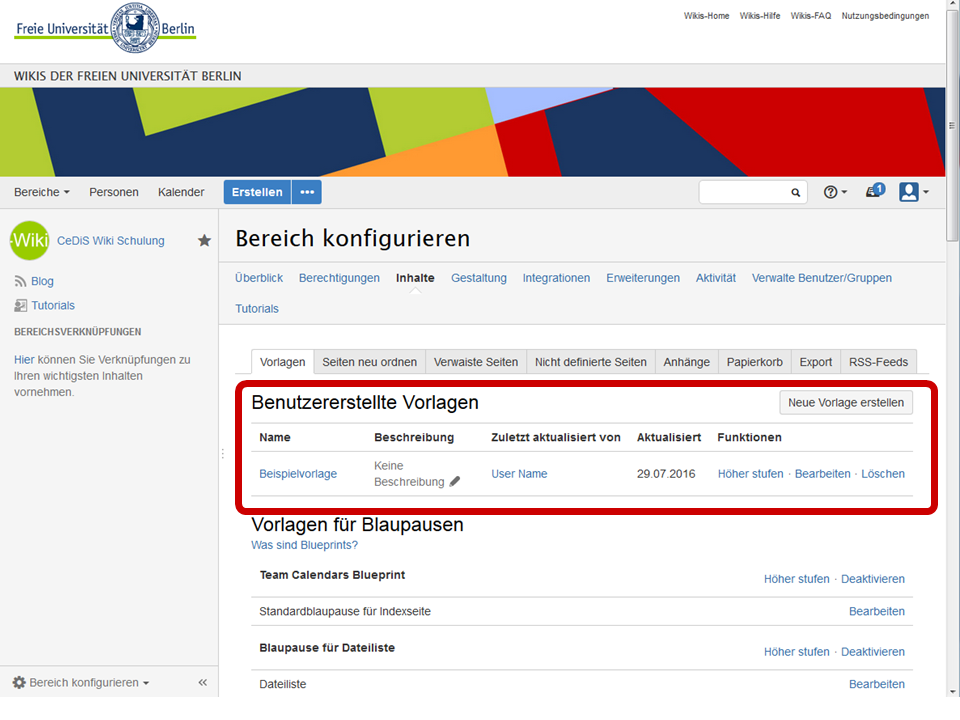
Task: Click the sidebar resize handle dots
Action: pos(222,454)
